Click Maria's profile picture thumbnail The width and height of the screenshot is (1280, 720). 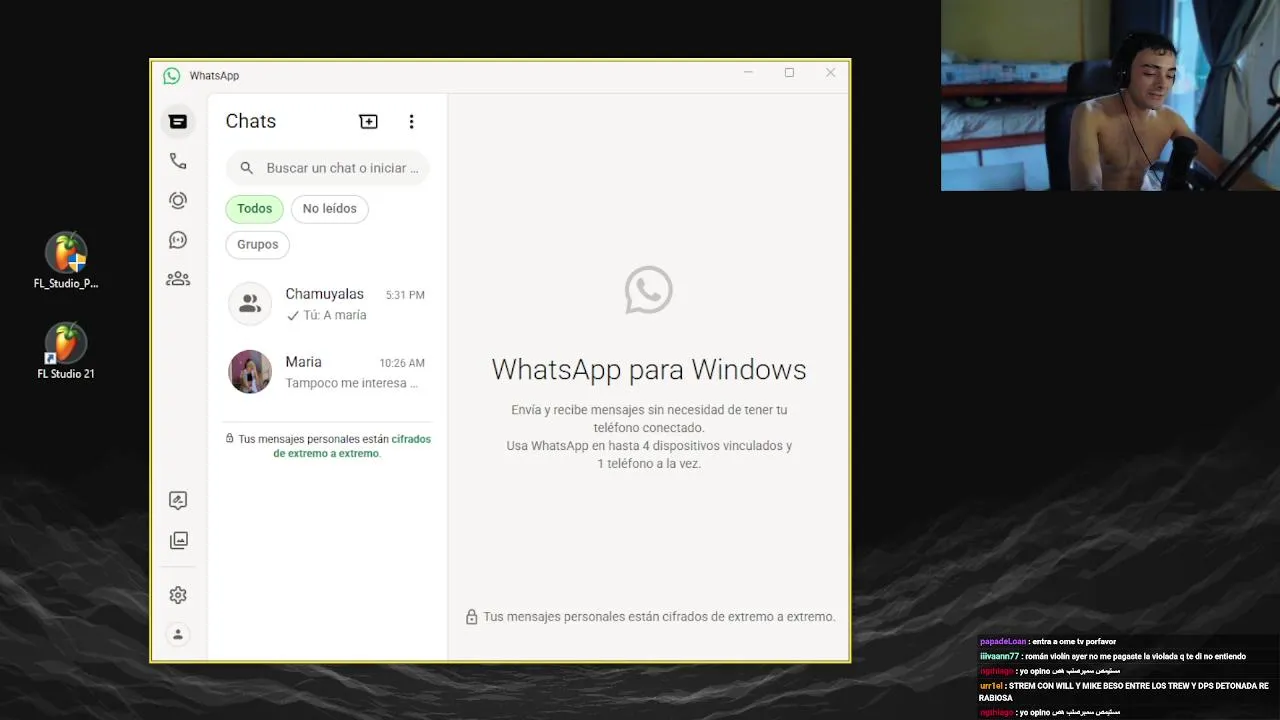point(250,372)
